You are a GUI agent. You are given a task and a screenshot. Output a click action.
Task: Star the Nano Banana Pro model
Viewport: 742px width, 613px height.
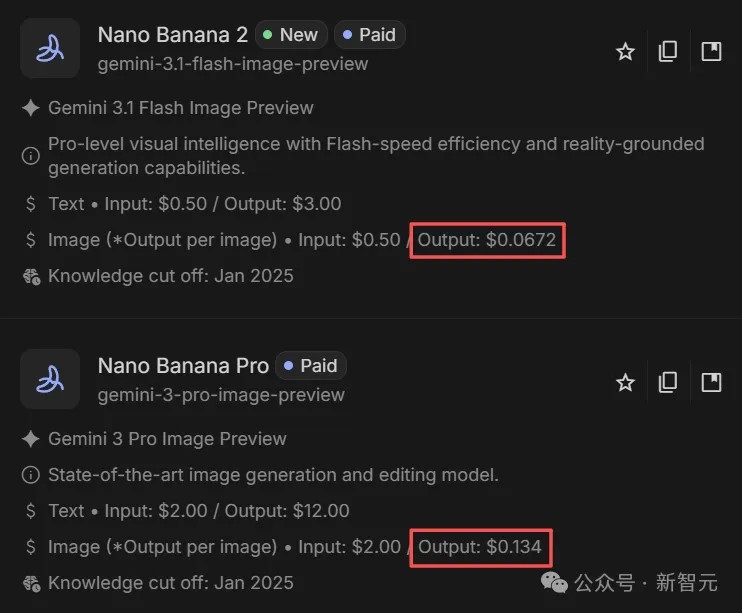pos(625,382)
